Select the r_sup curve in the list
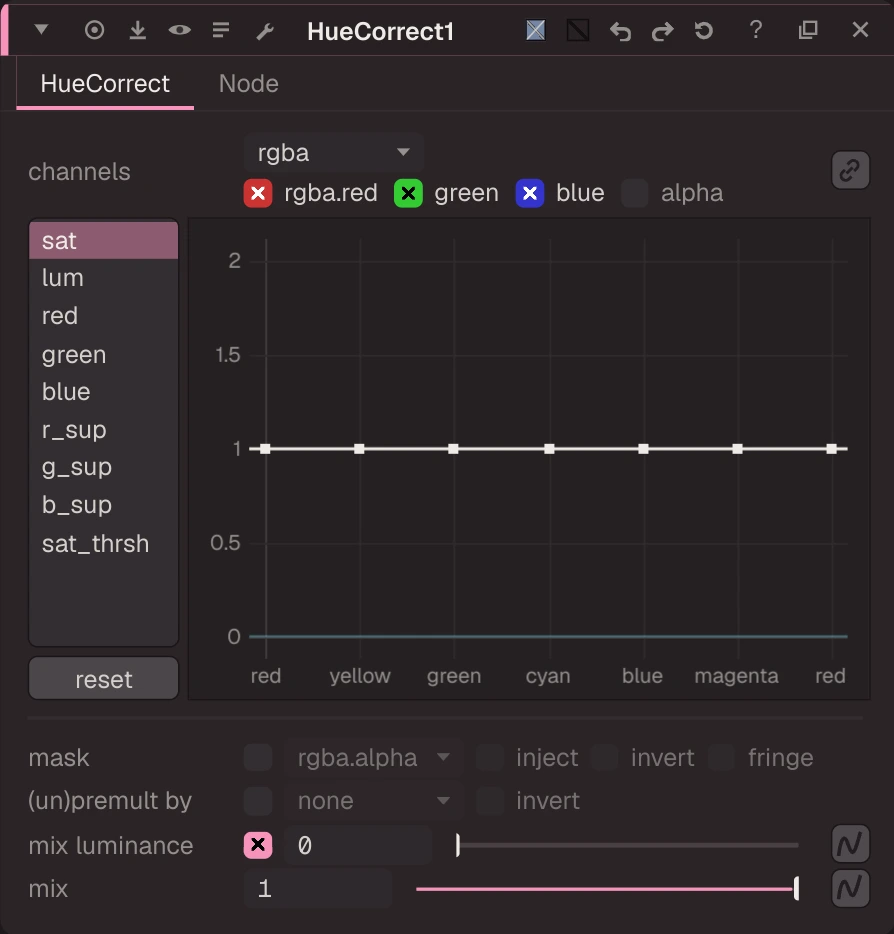This screenshot has width=894, height=934. 104,429
